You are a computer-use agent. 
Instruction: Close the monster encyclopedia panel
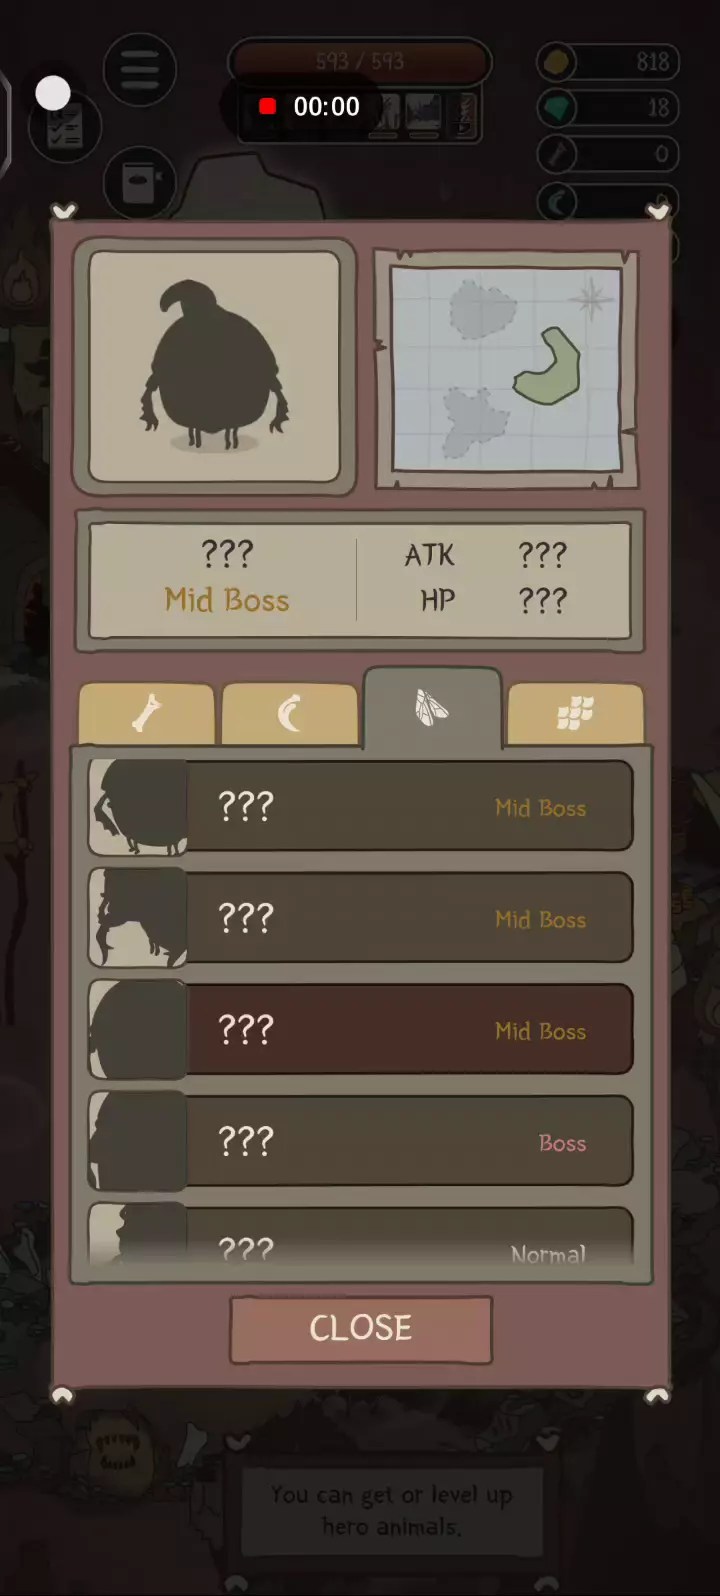coord(361,1329)
